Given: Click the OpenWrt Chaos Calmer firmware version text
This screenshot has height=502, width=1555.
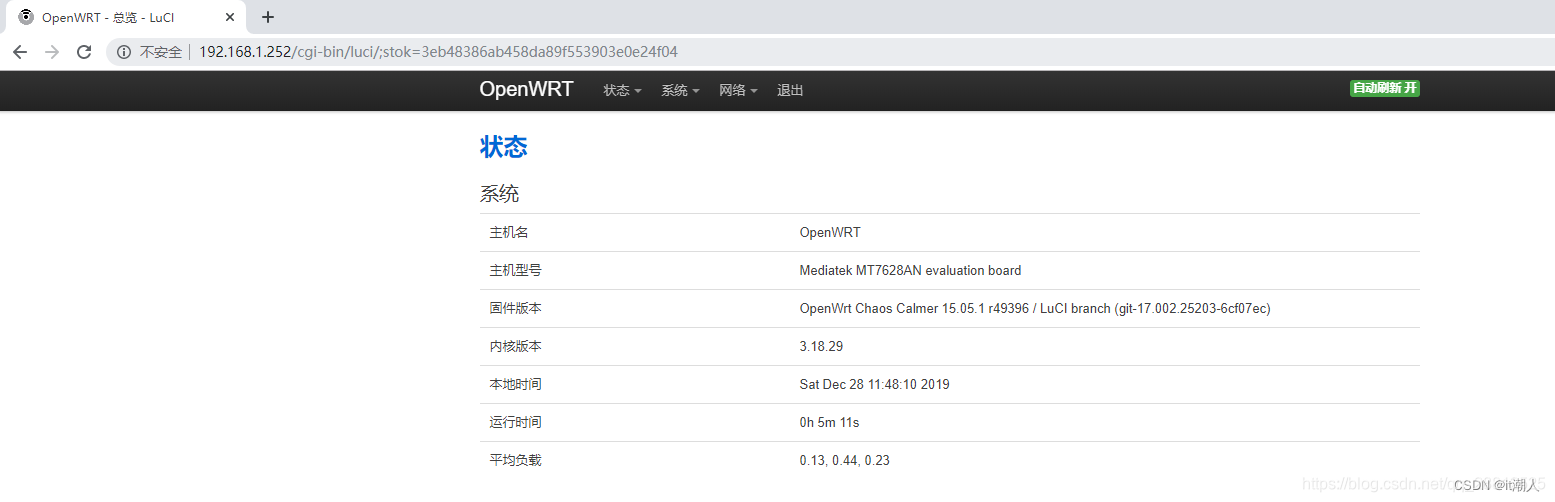Looking at the screenshot, I should (1035, 308).
